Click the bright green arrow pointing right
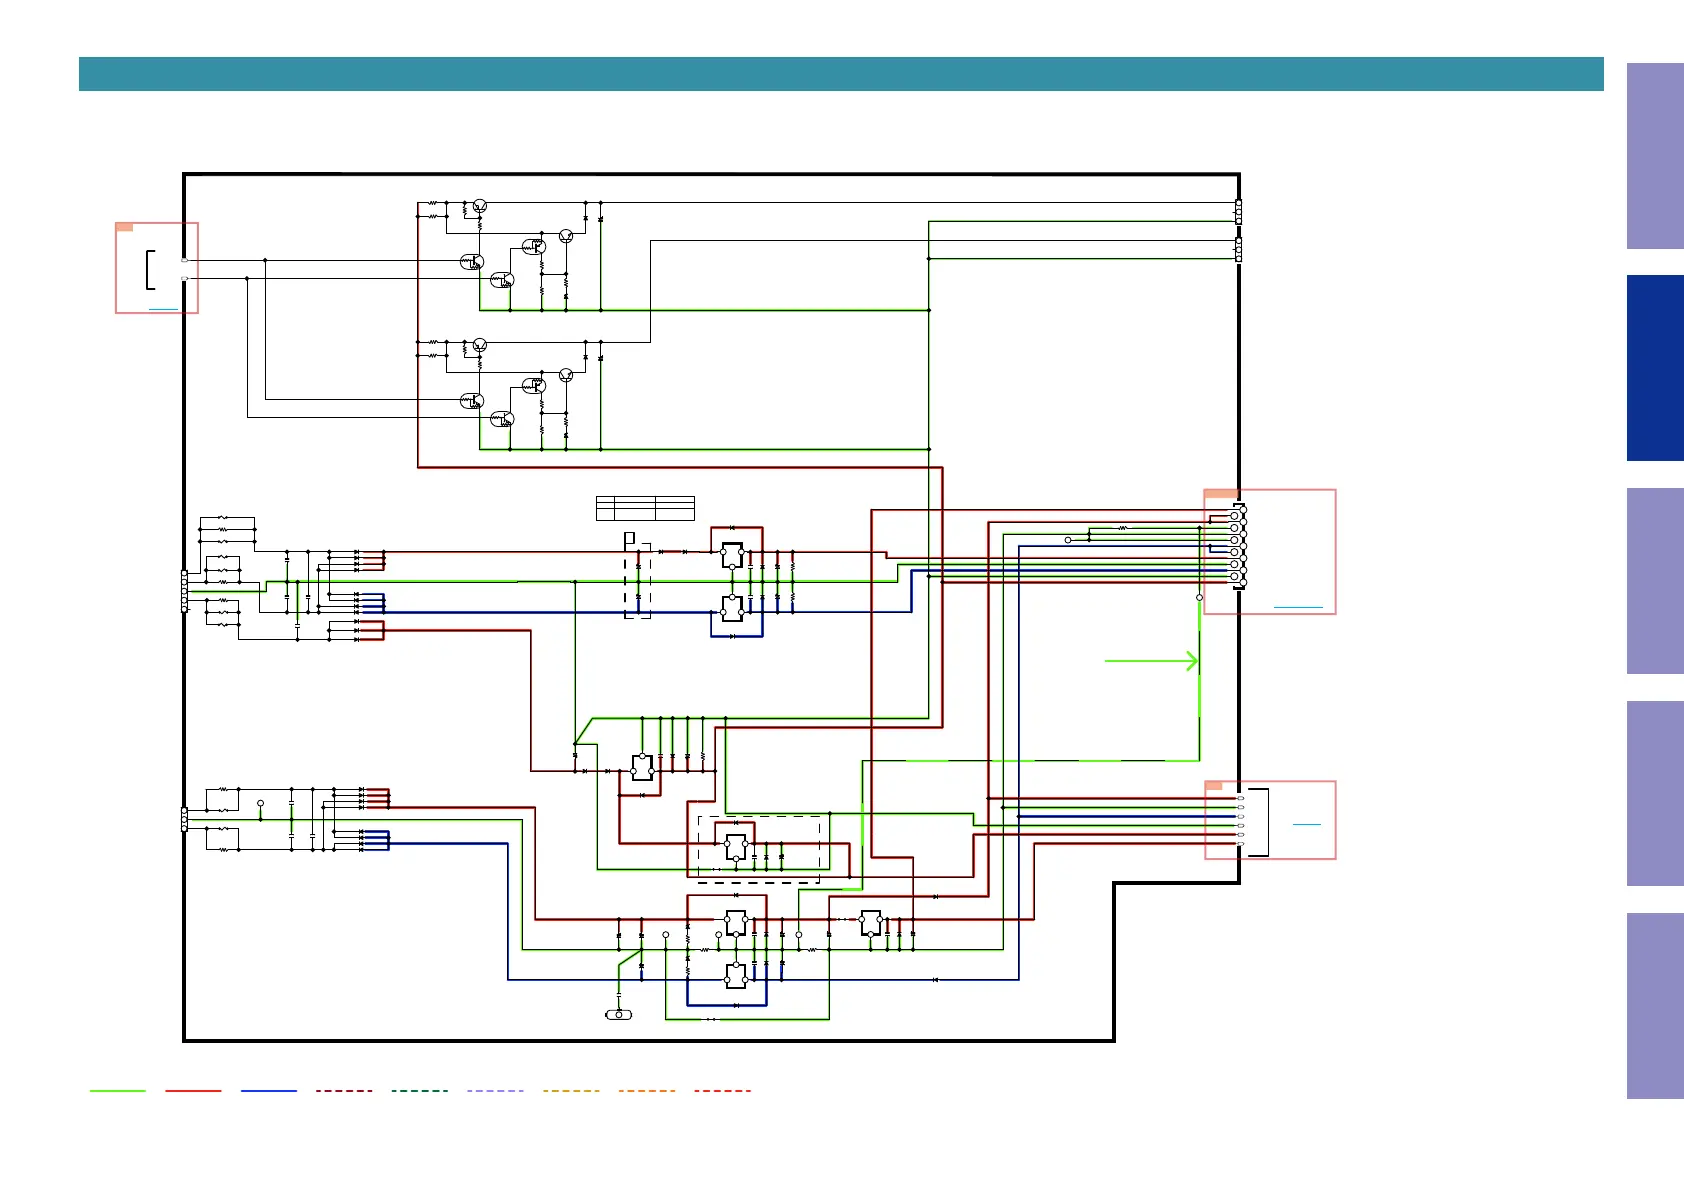The image size is (1684, 1191). coord(1150,661)
